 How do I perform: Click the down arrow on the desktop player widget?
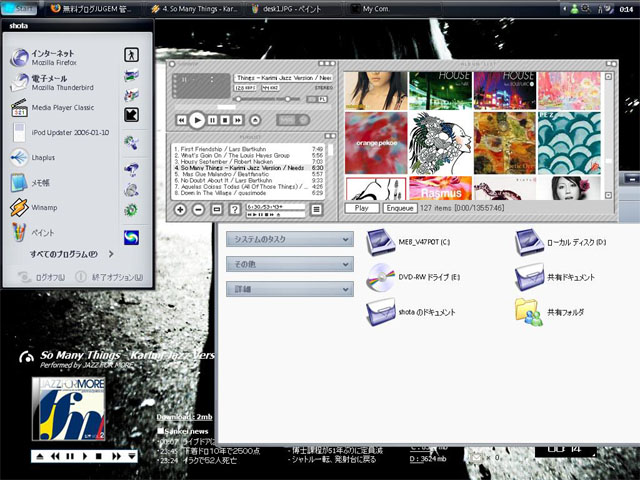click(131, 456)
